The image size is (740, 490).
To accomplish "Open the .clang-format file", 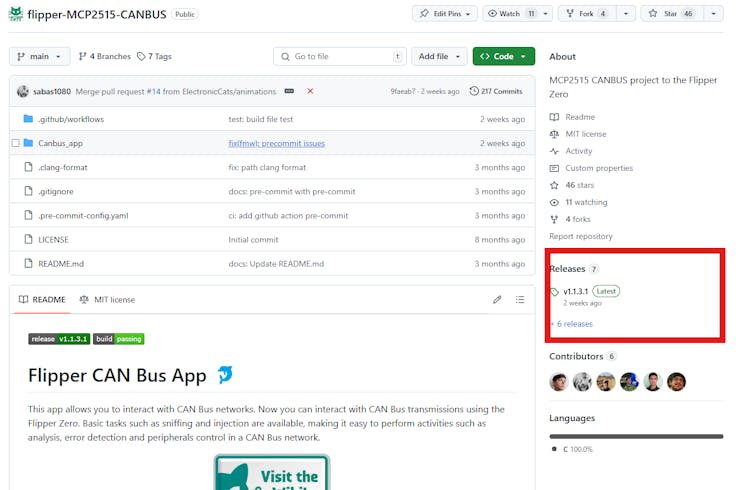I will point(63,167).
